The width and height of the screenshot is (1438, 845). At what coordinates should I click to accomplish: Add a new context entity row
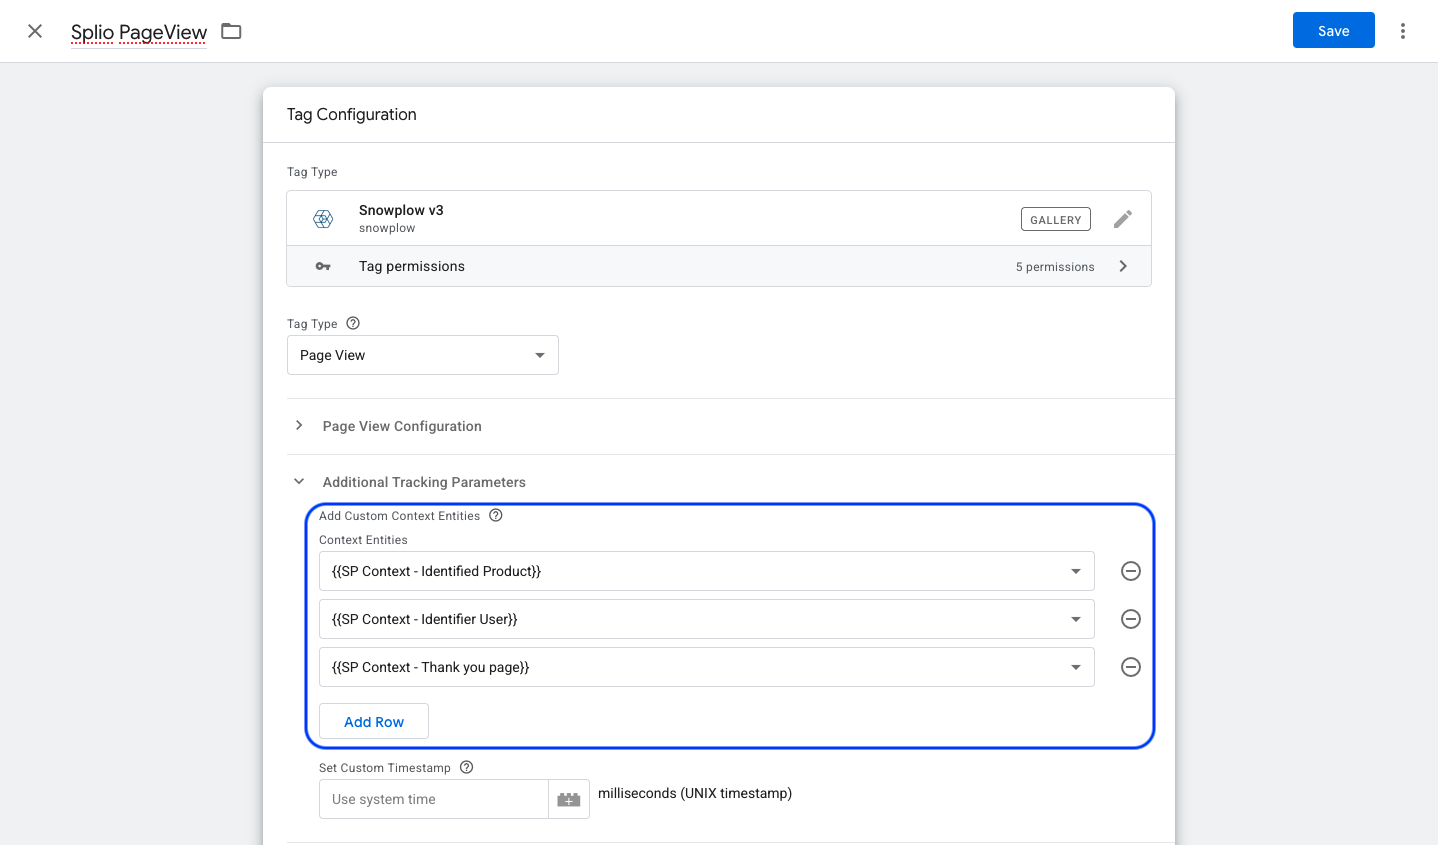[374, 721]
